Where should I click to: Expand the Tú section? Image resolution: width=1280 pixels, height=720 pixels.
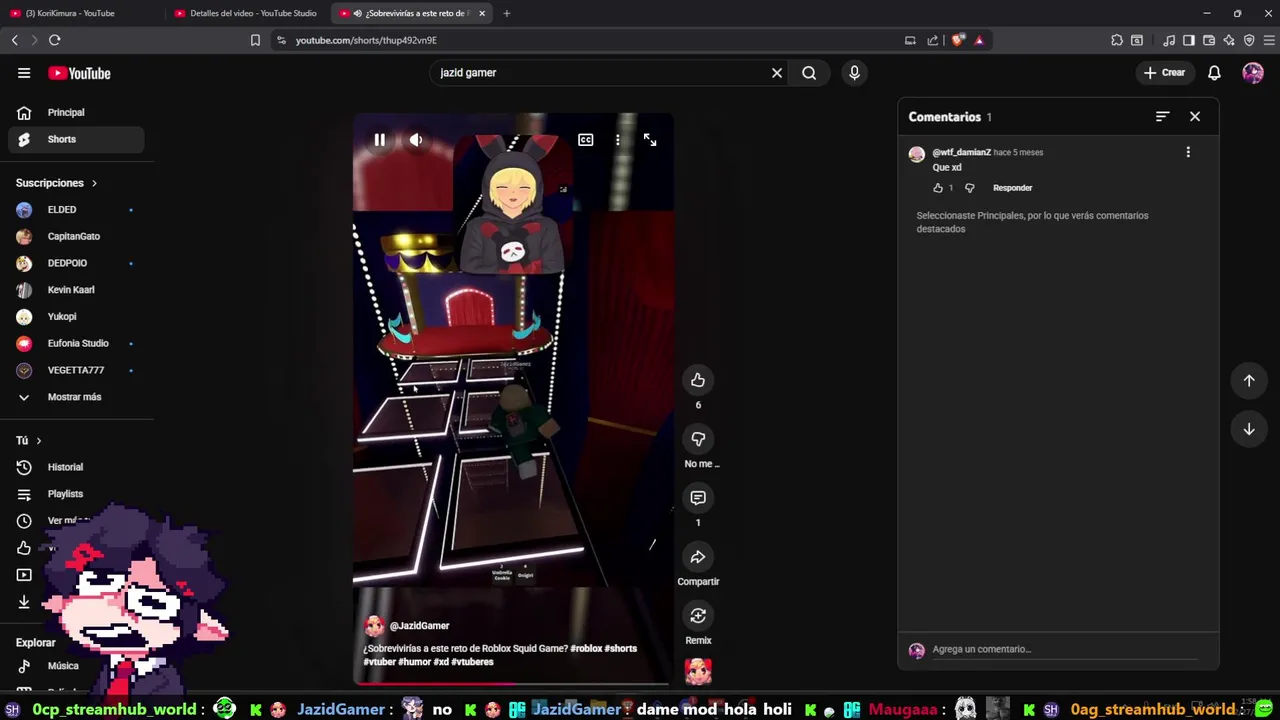[x=29, y=441]
